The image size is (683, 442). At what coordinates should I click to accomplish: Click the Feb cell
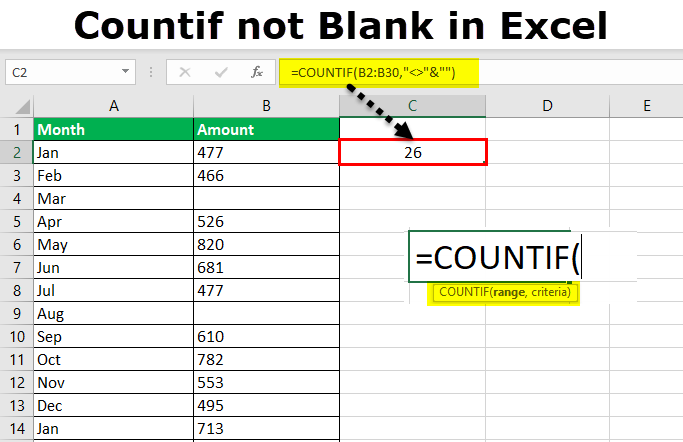point(114,175)
